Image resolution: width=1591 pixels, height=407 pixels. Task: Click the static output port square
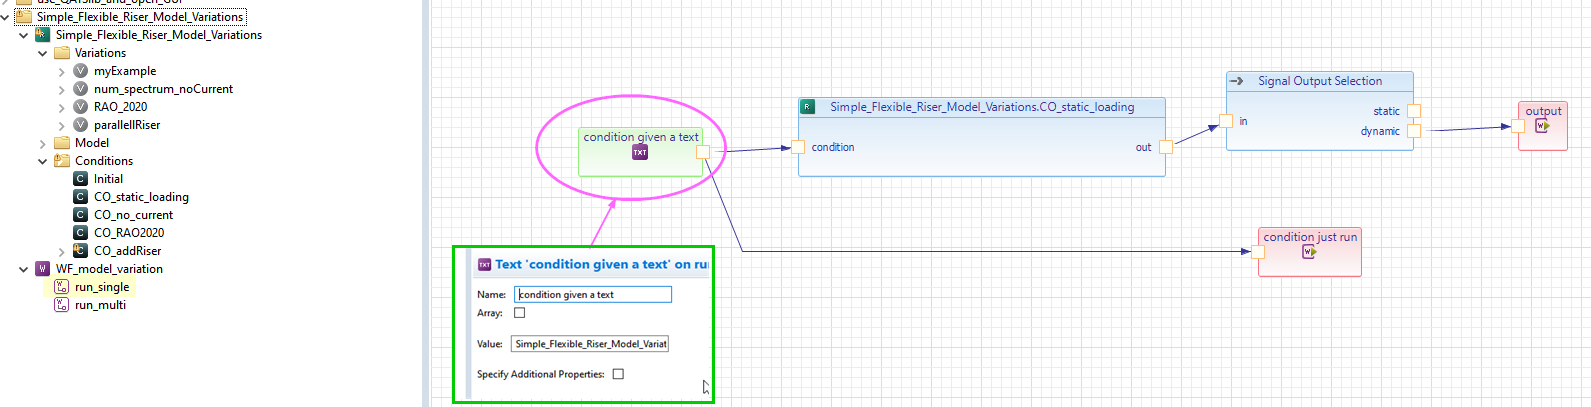[1413, 111]
